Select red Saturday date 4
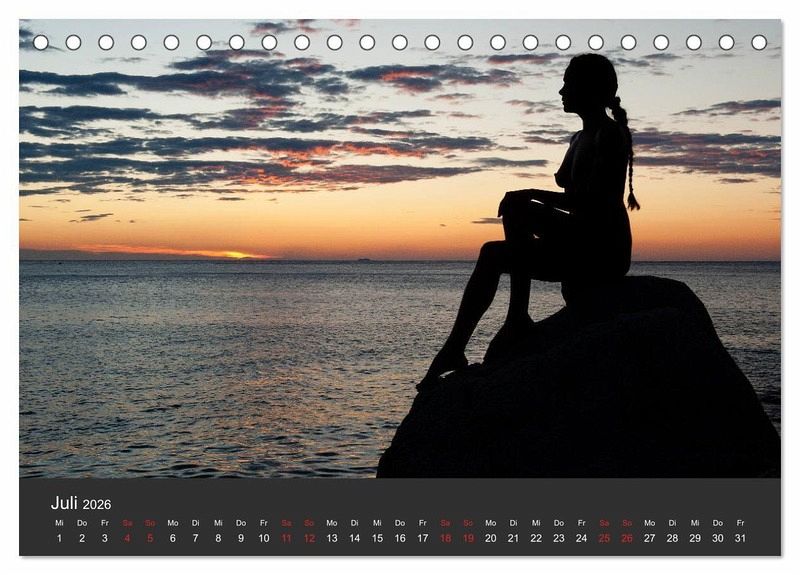800x575 pixels. point(128,538)
